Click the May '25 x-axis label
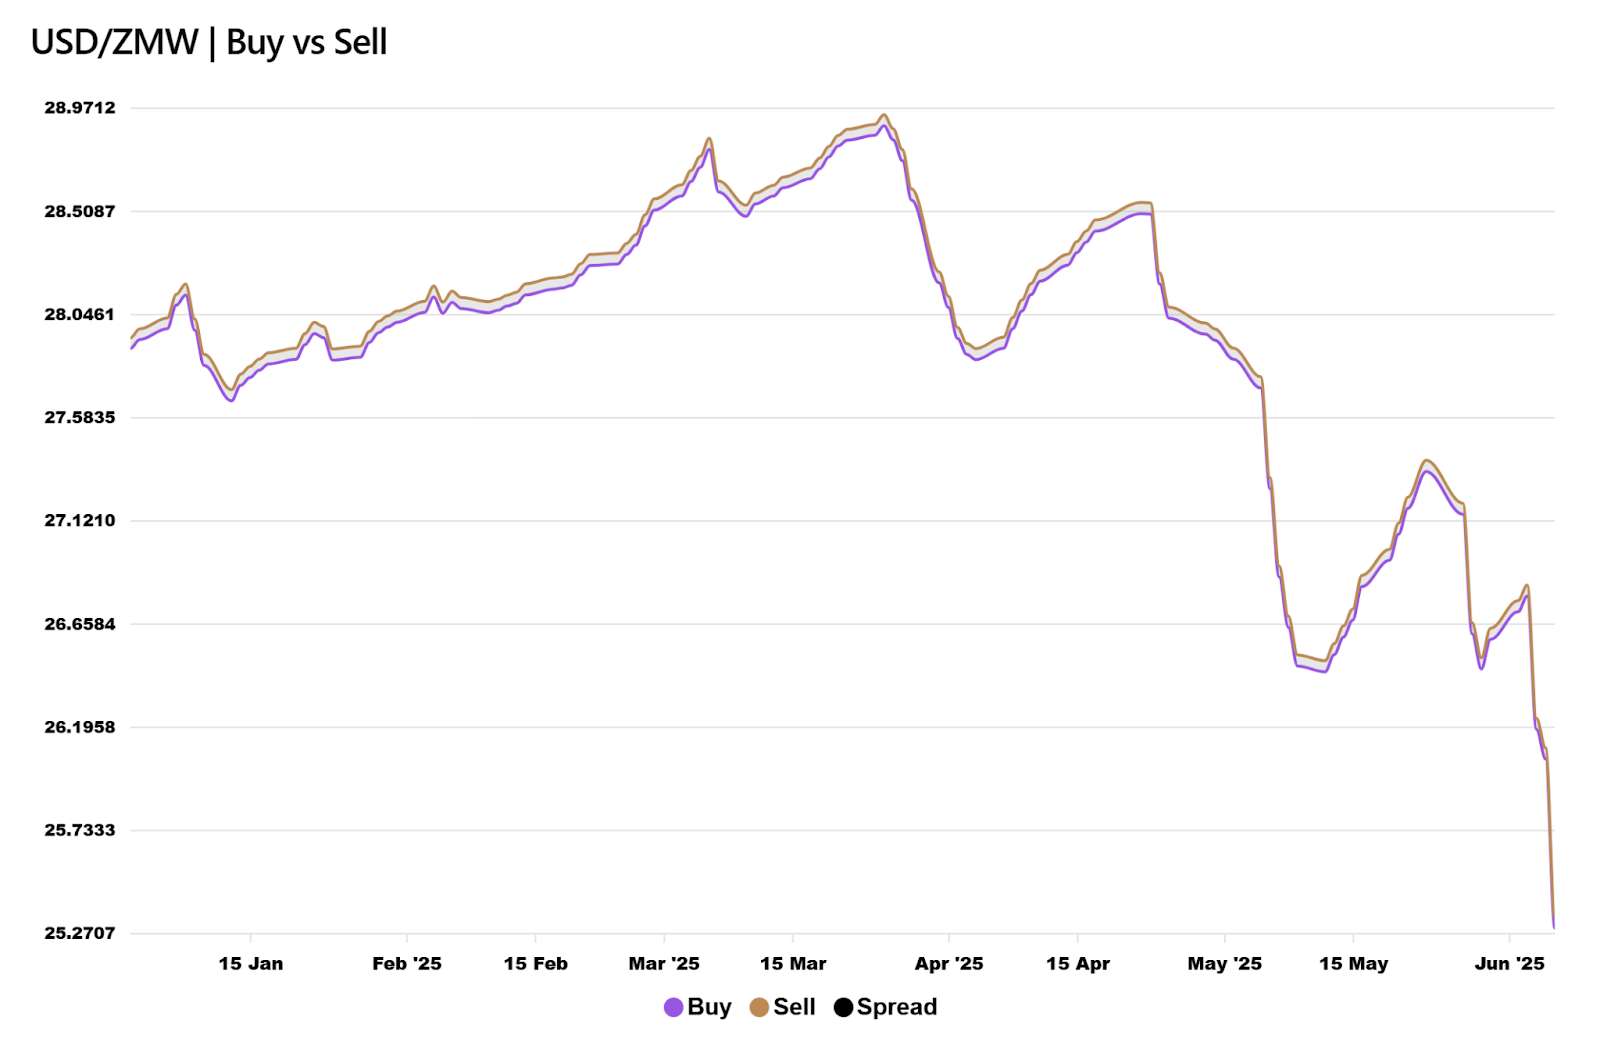The width and height of the screenshot is (1600, 1042). [x=1224, y=964]
